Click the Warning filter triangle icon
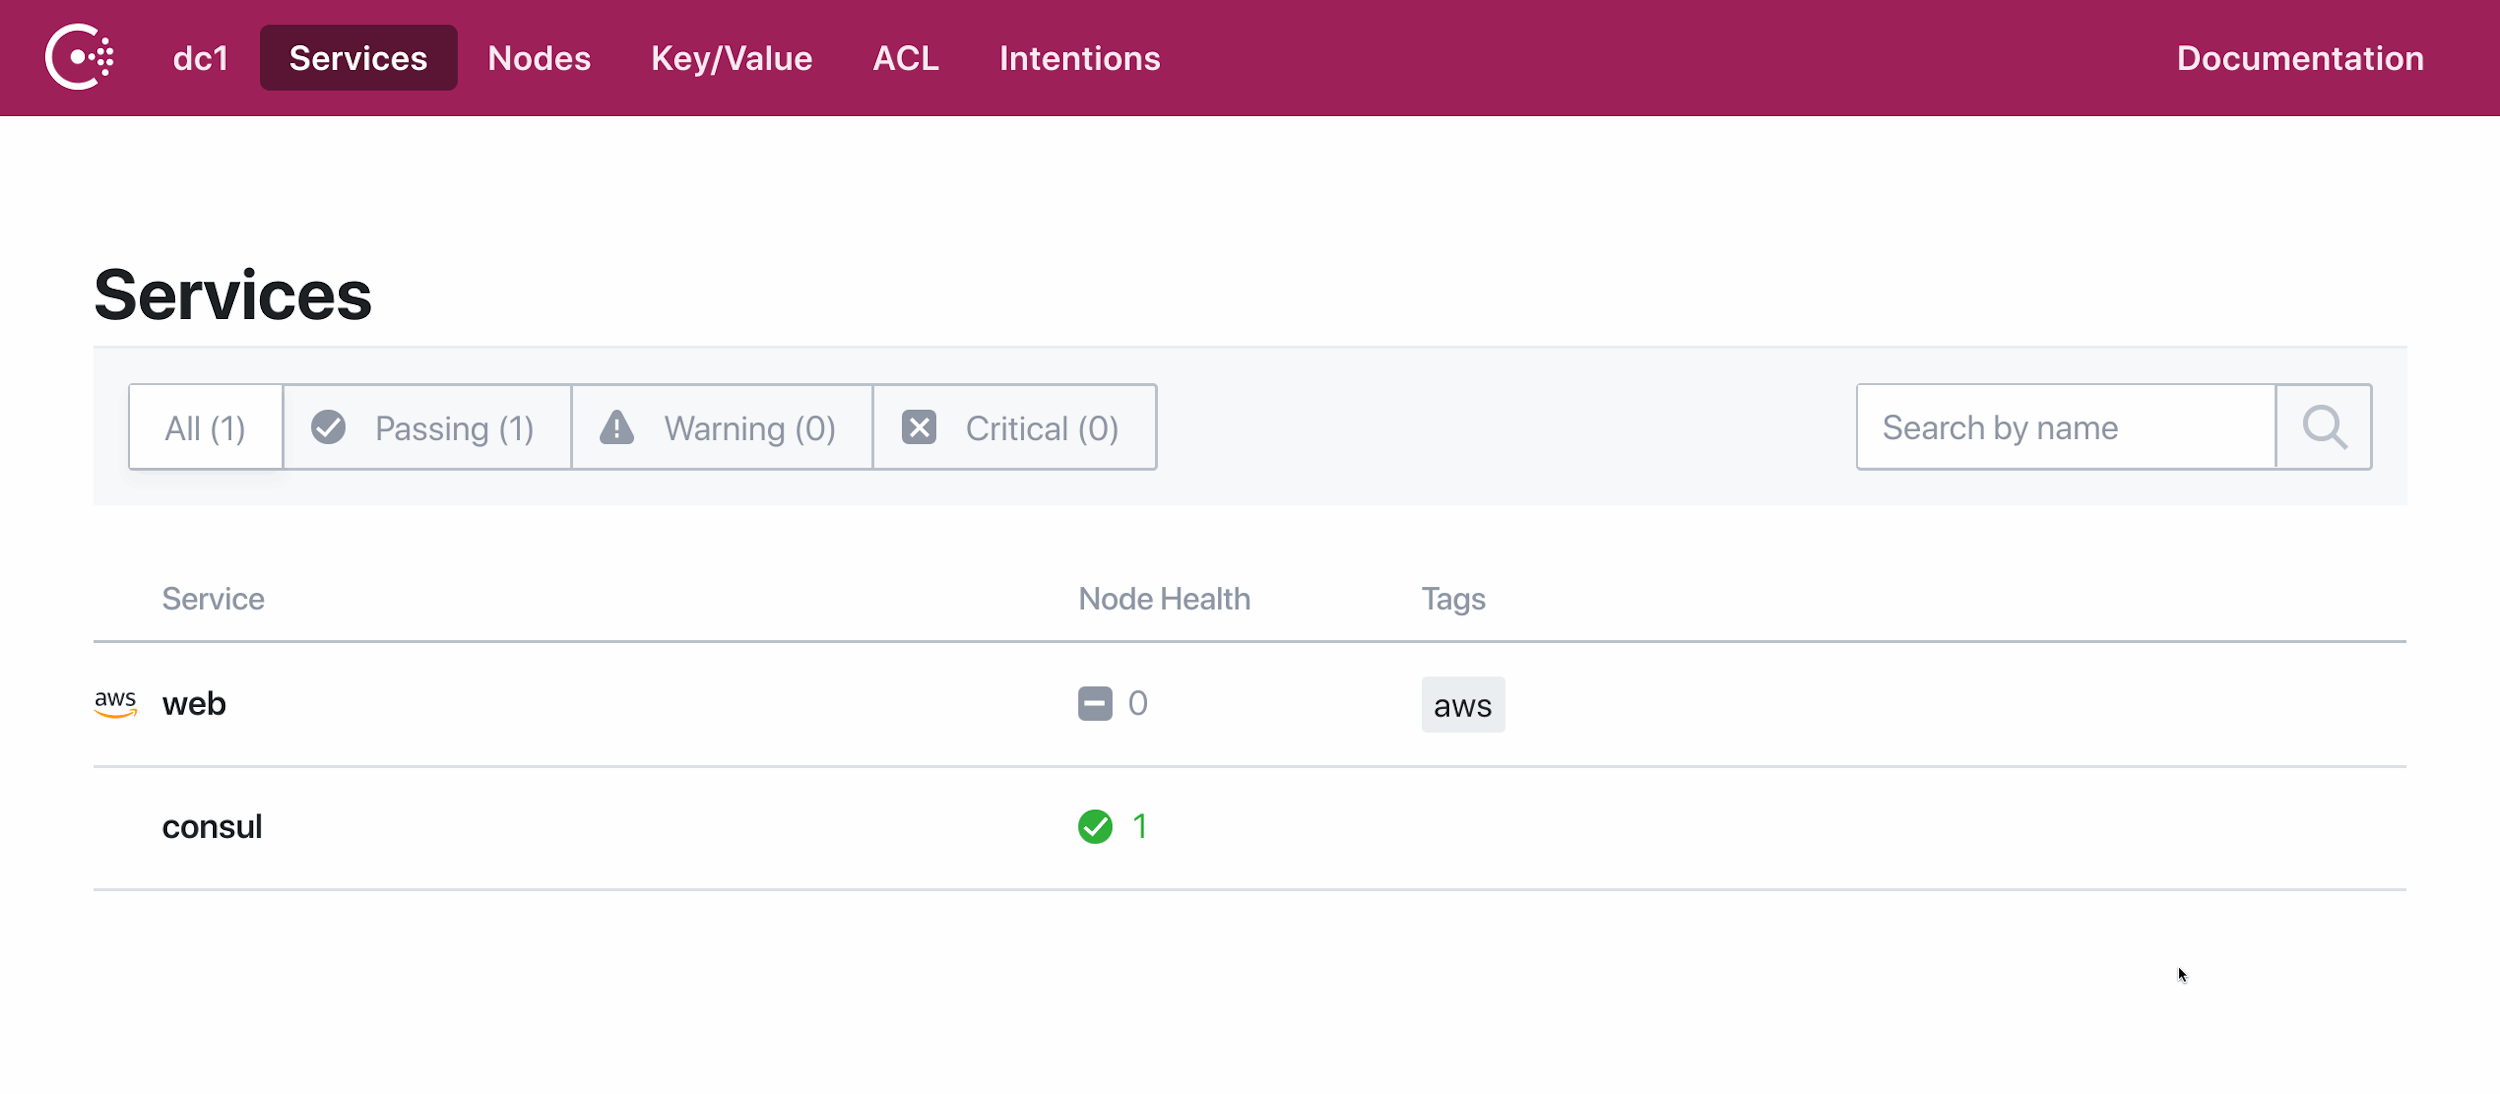This screenshot has height=1094, width=2500. (616, 427)
